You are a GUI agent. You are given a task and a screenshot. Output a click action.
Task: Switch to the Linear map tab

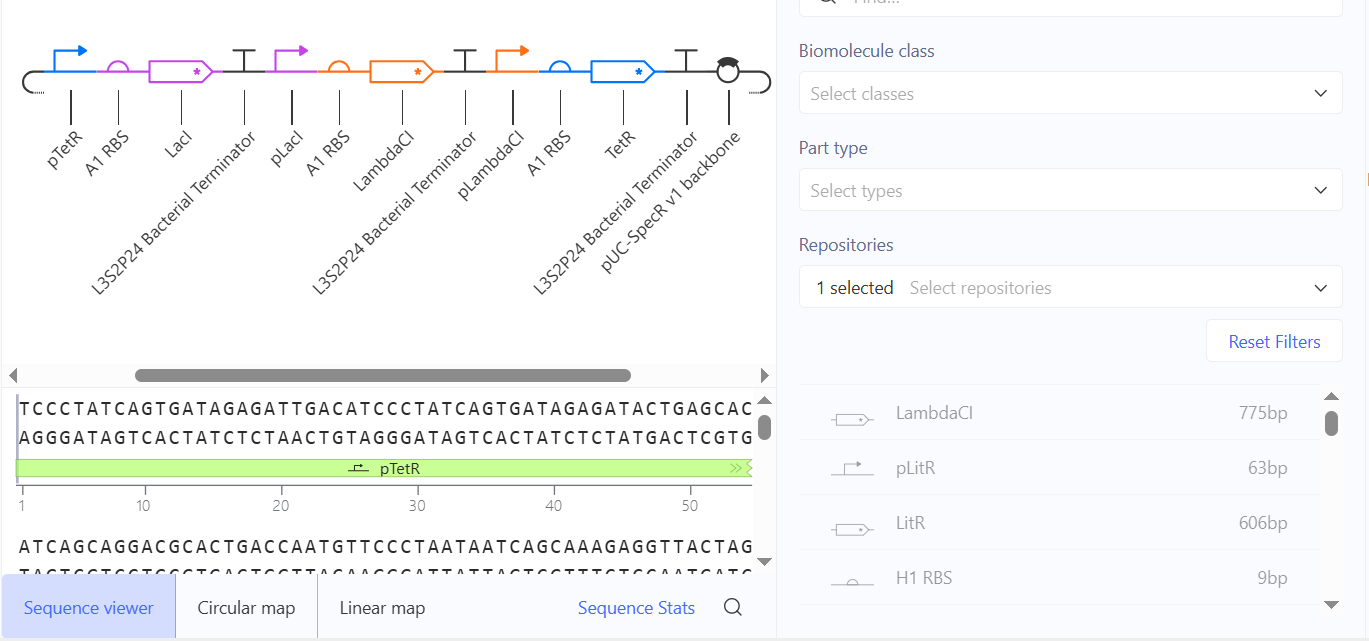[382, 607]
